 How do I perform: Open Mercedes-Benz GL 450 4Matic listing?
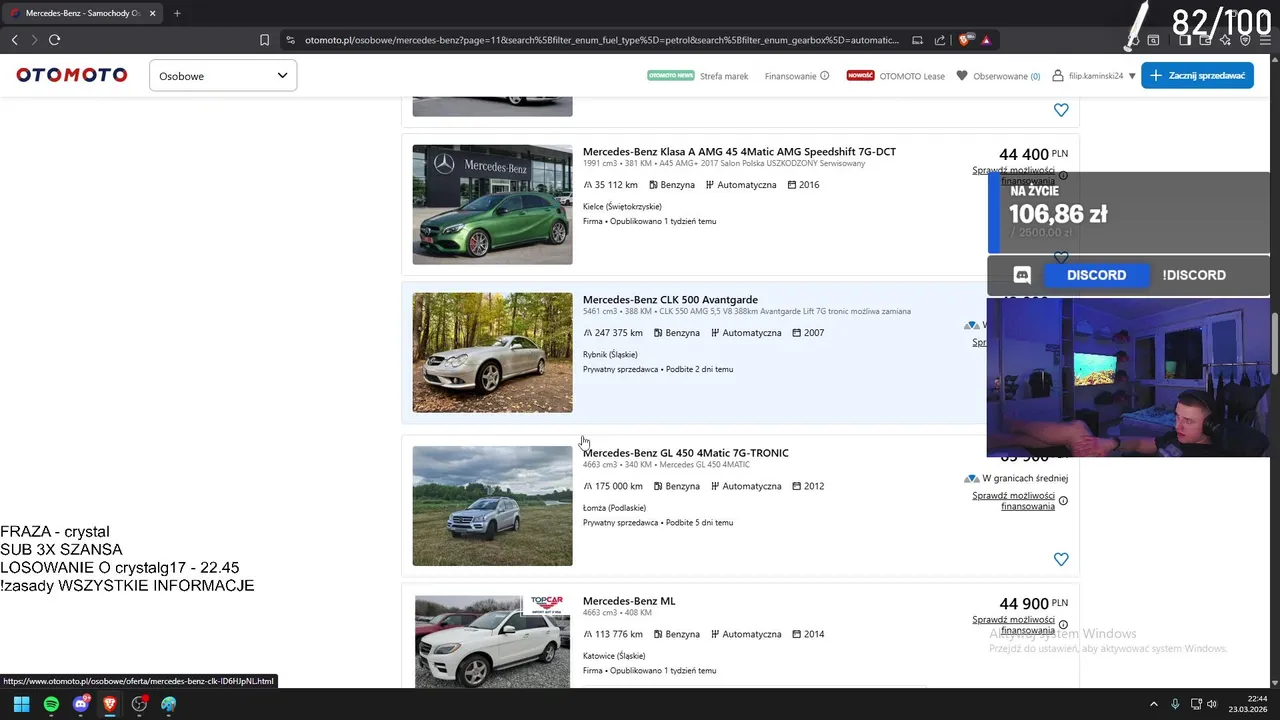[x=686, y=453]
